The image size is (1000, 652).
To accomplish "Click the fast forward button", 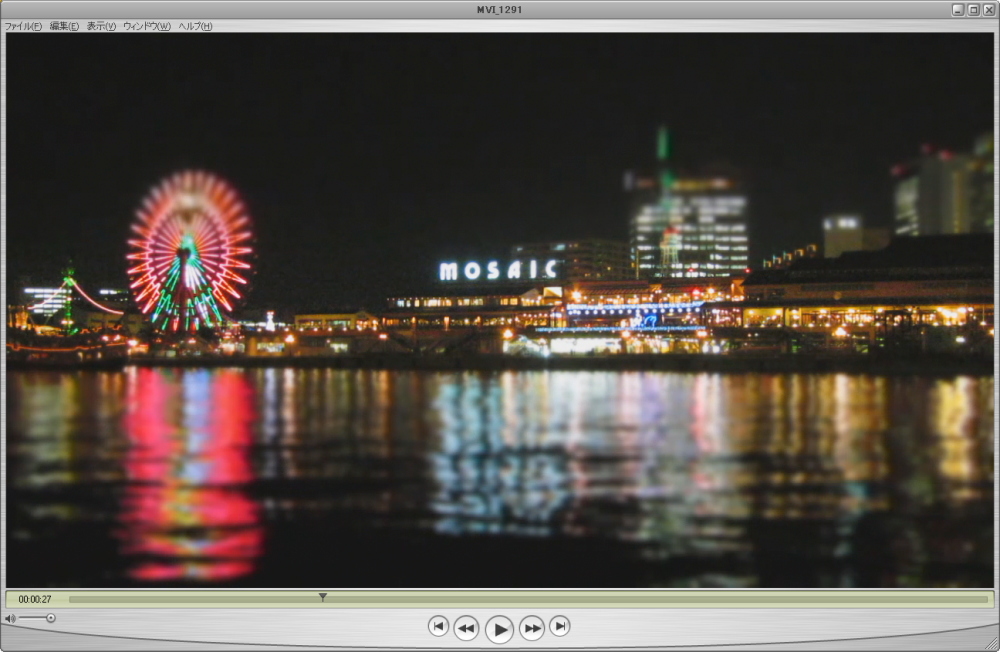I will click(532, 628).
